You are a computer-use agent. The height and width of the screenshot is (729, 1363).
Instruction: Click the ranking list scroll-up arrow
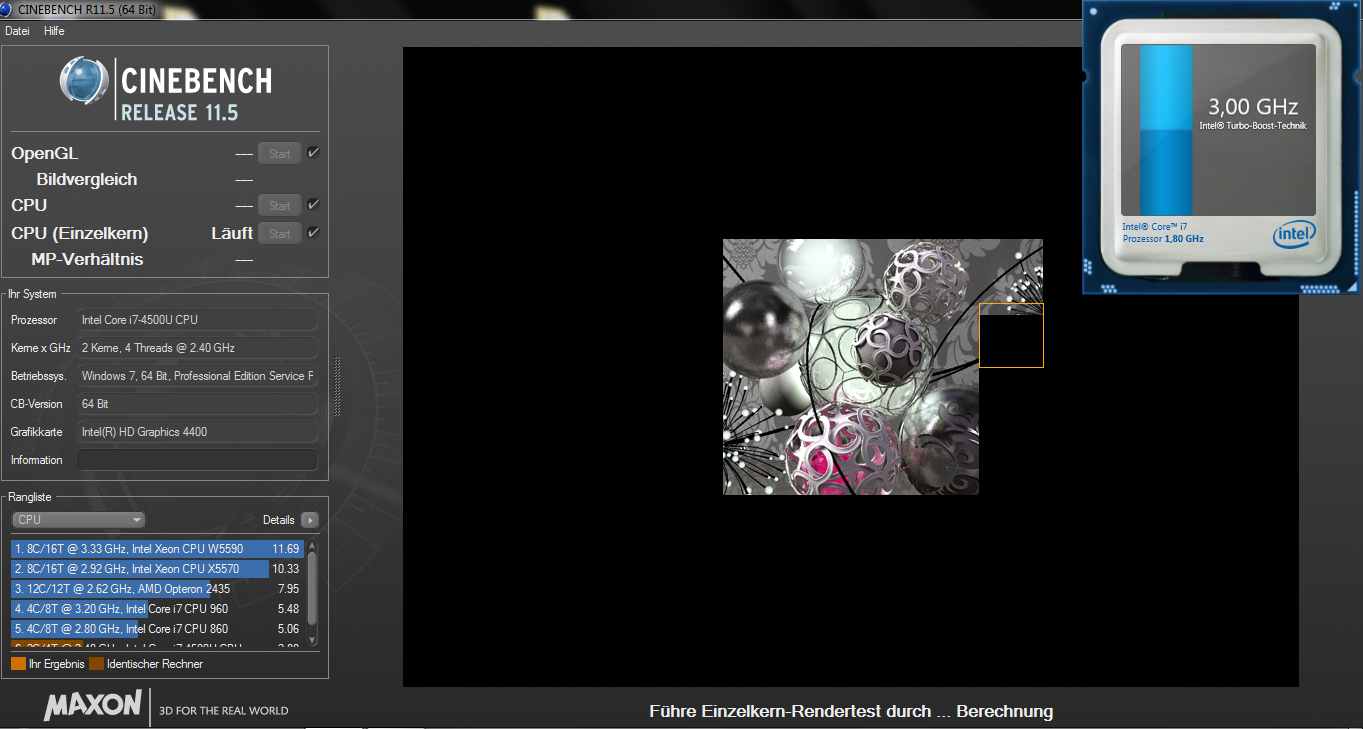[x=312, y=546]
